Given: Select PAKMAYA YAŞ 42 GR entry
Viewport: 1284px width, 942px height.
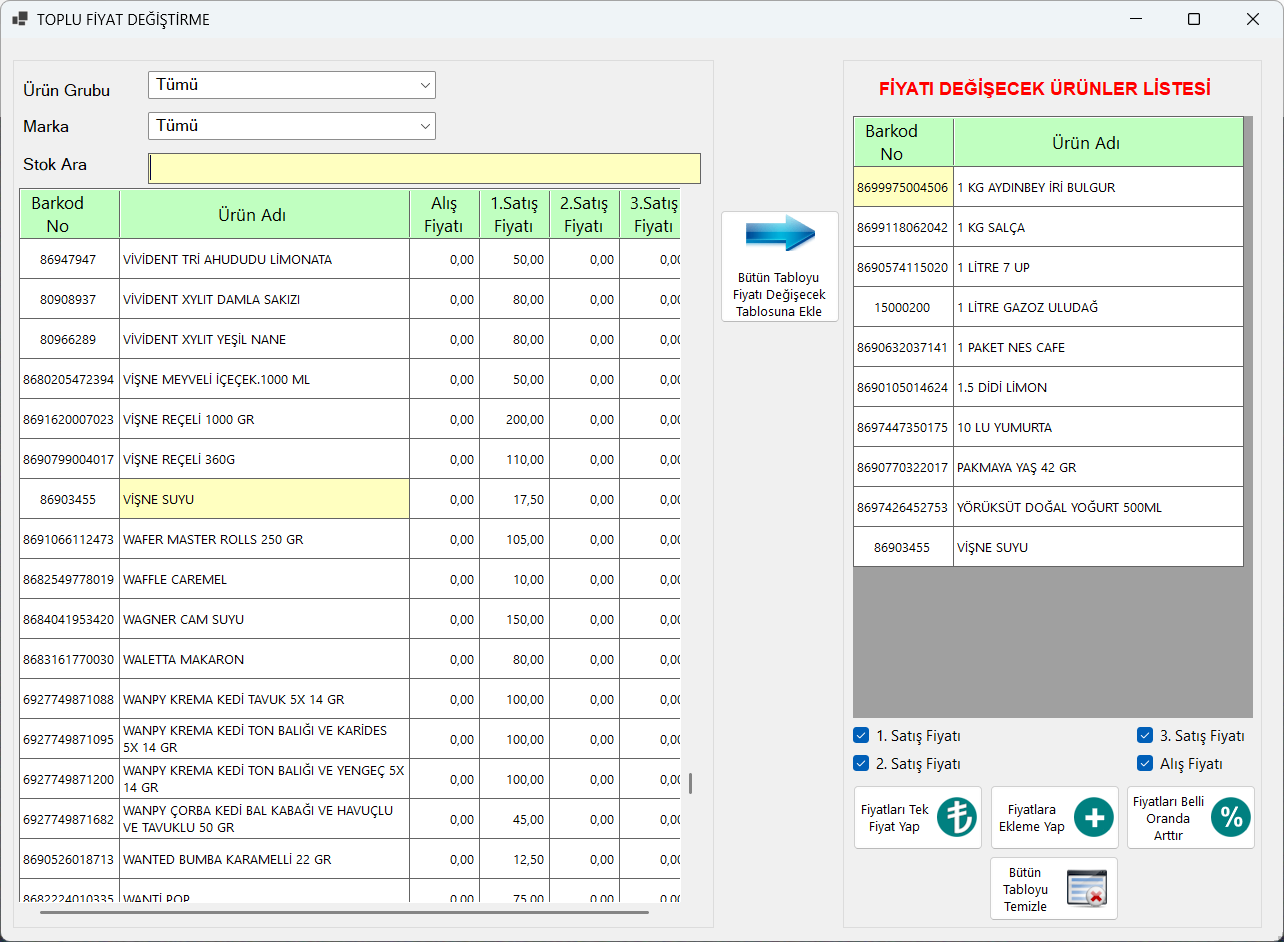Looking at the screenshot, I should [1098, 467].
